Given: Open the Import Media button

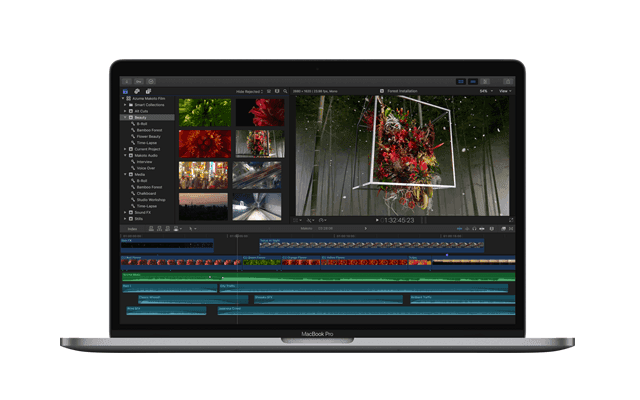Looking at the screenshot, I should pyautogui.click(x=127, y=82).
